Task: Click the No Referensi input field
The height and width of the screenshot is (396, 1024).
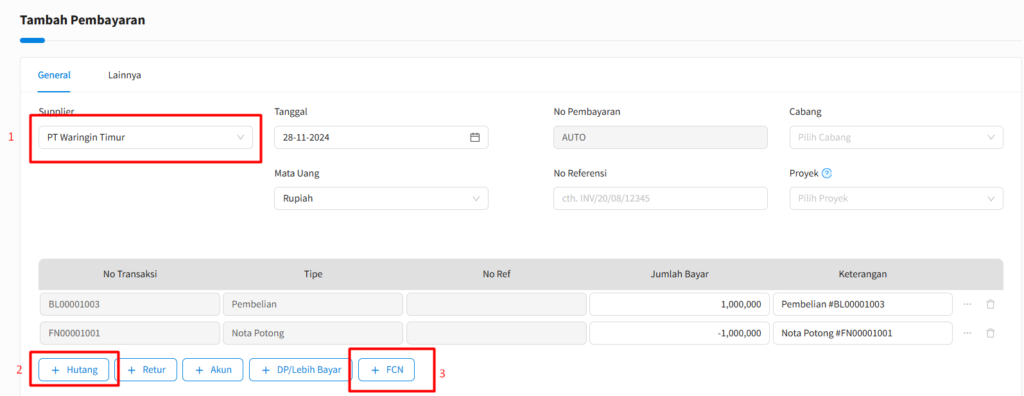Action: [x=660, y=199]
